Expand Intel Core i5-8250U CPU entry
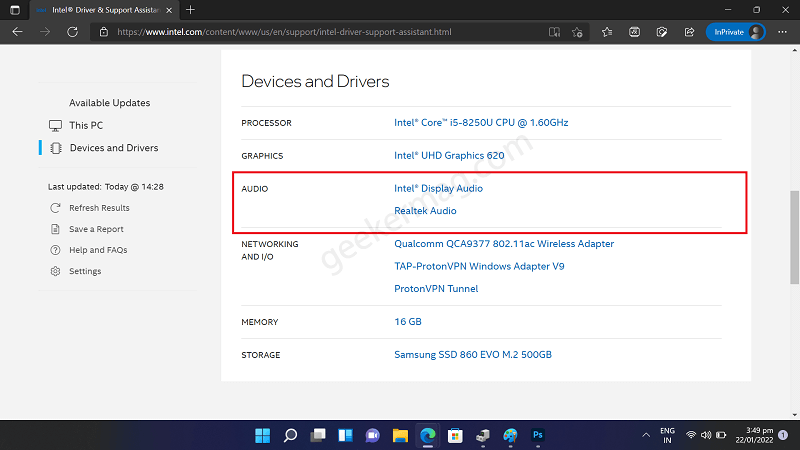 pos(481,122)
